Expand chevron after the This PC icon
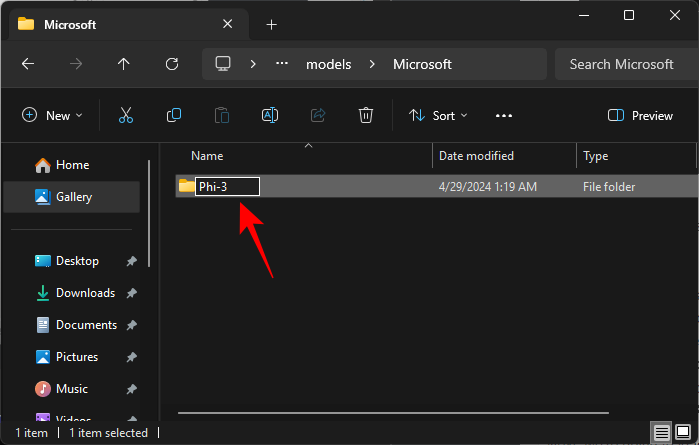Image resolution: width=699 pixels, height=445 pixels. pos(253,64)
